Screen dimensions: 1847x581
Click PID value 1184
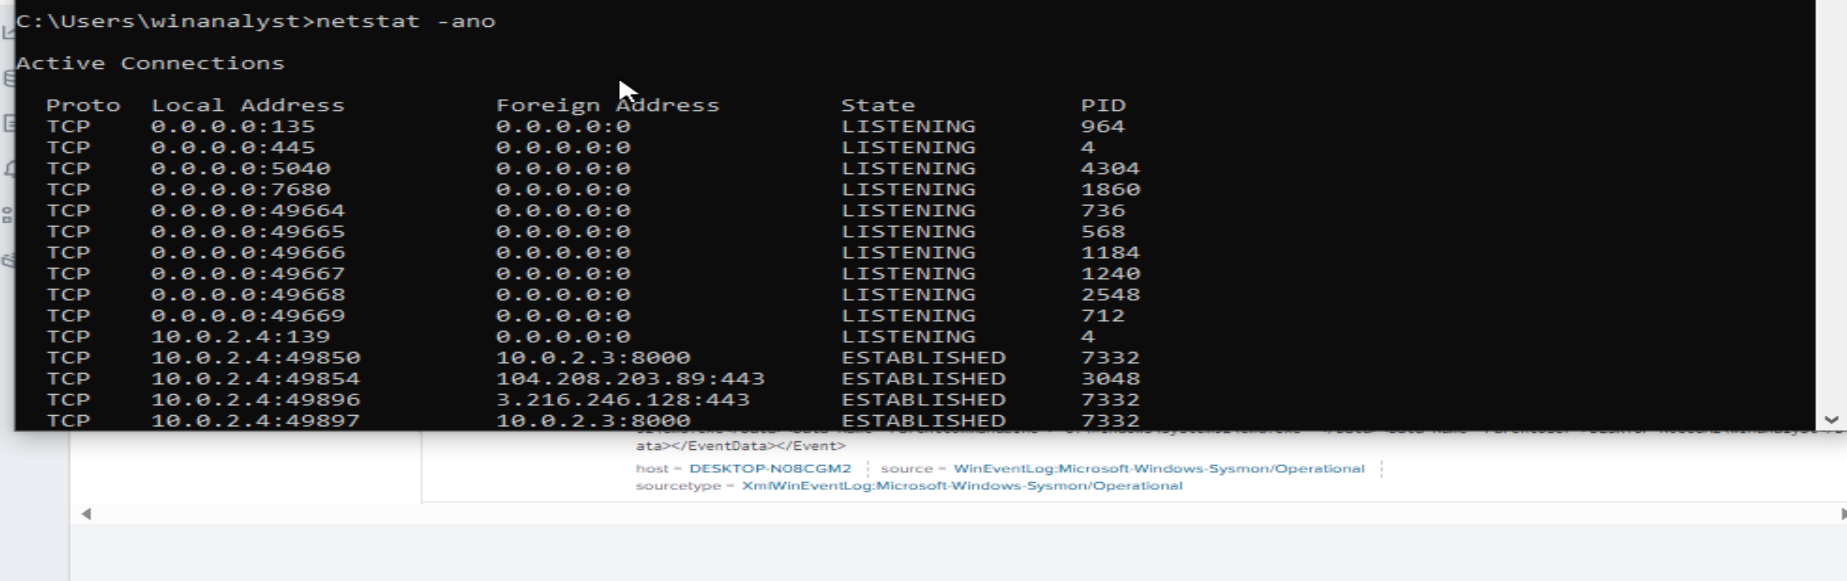click(x=1110, y=252)
